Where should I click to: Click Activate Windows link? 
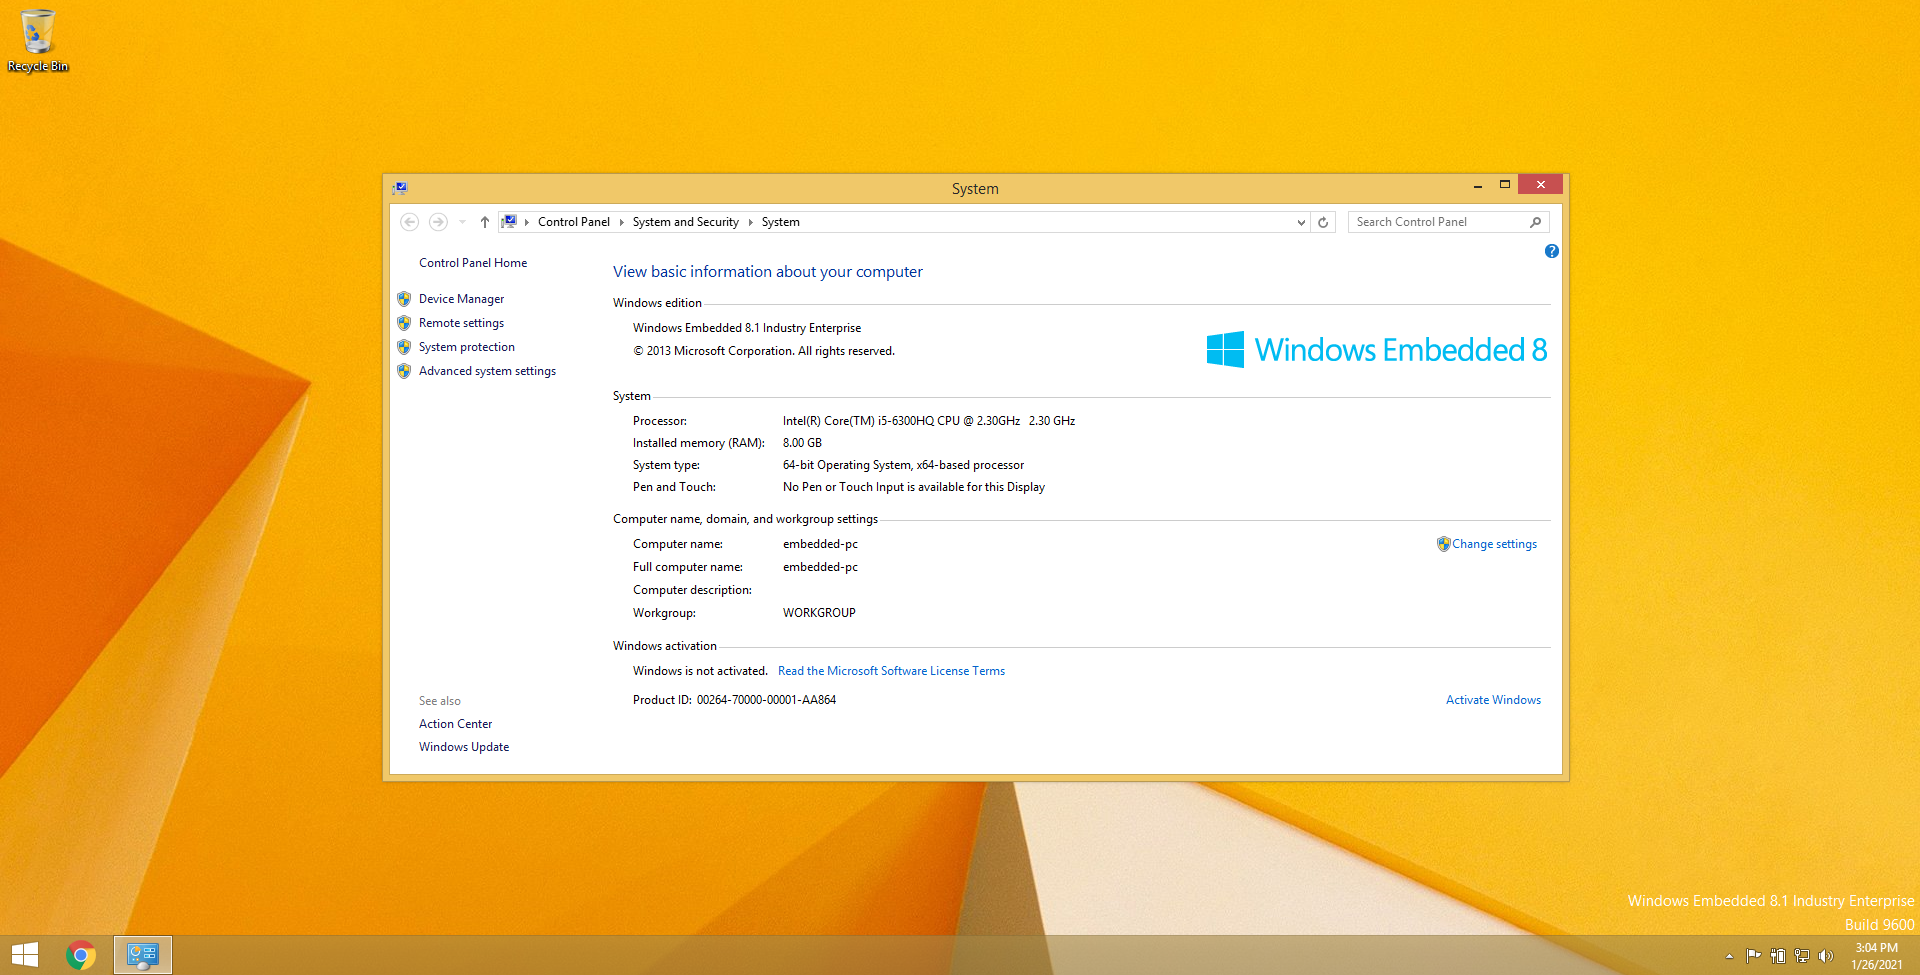1493,700
